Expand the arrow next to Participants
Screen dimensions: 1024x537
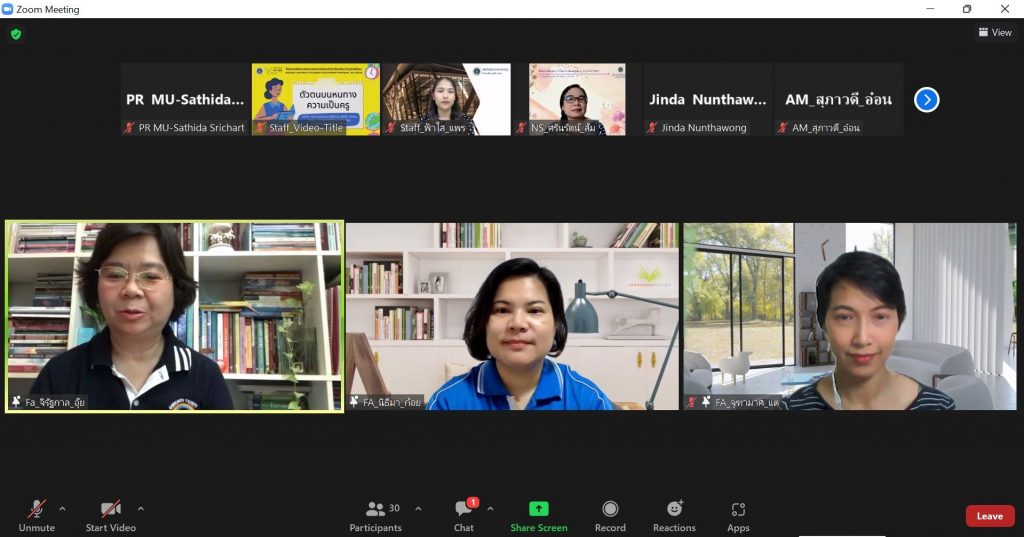[418, 508]
